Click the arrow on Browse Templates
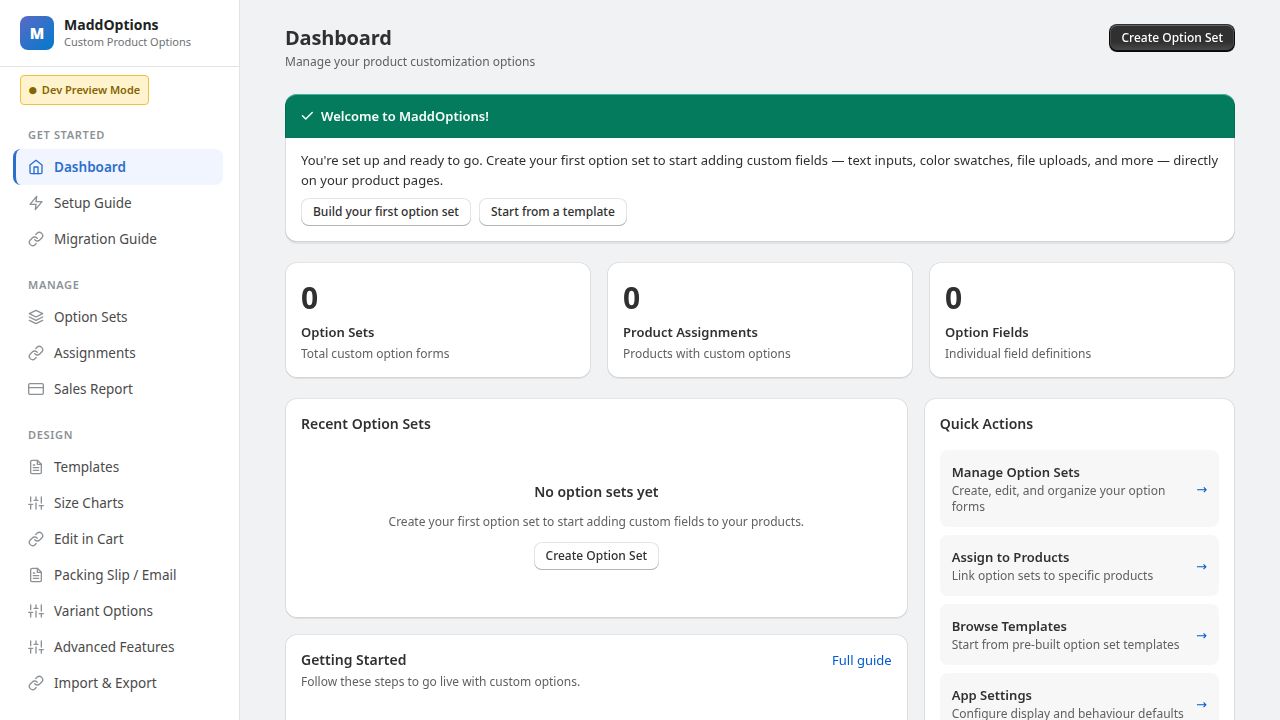Viewport: 1280px width, 720px height. pyautogui.click(x=1202, y=635)
